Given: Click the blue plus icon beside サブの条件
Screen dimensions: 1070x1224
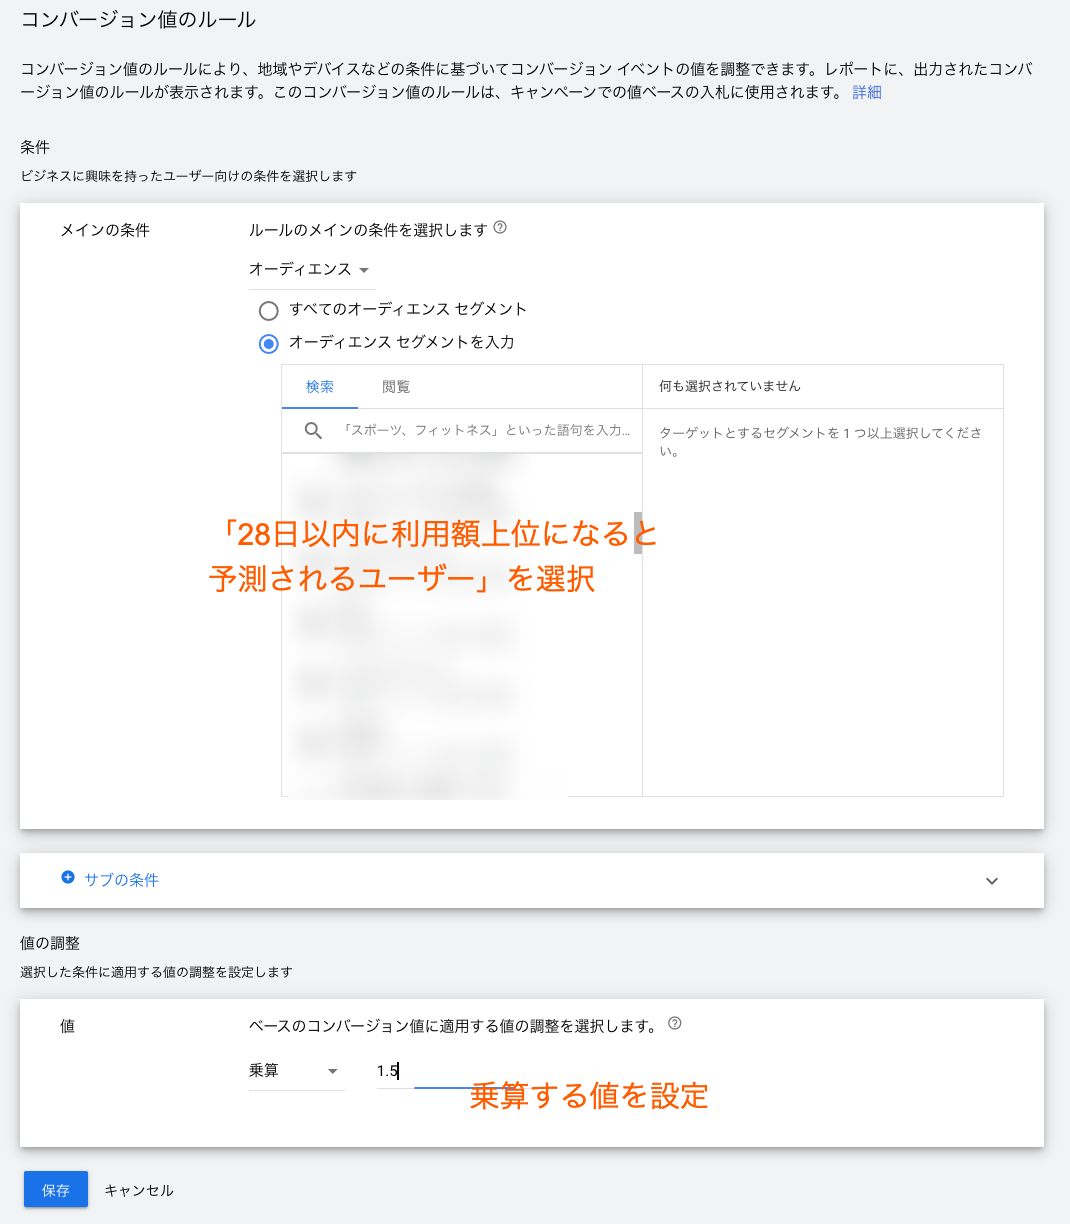Looking at the screenshot, I should click(x=68, y=878).
